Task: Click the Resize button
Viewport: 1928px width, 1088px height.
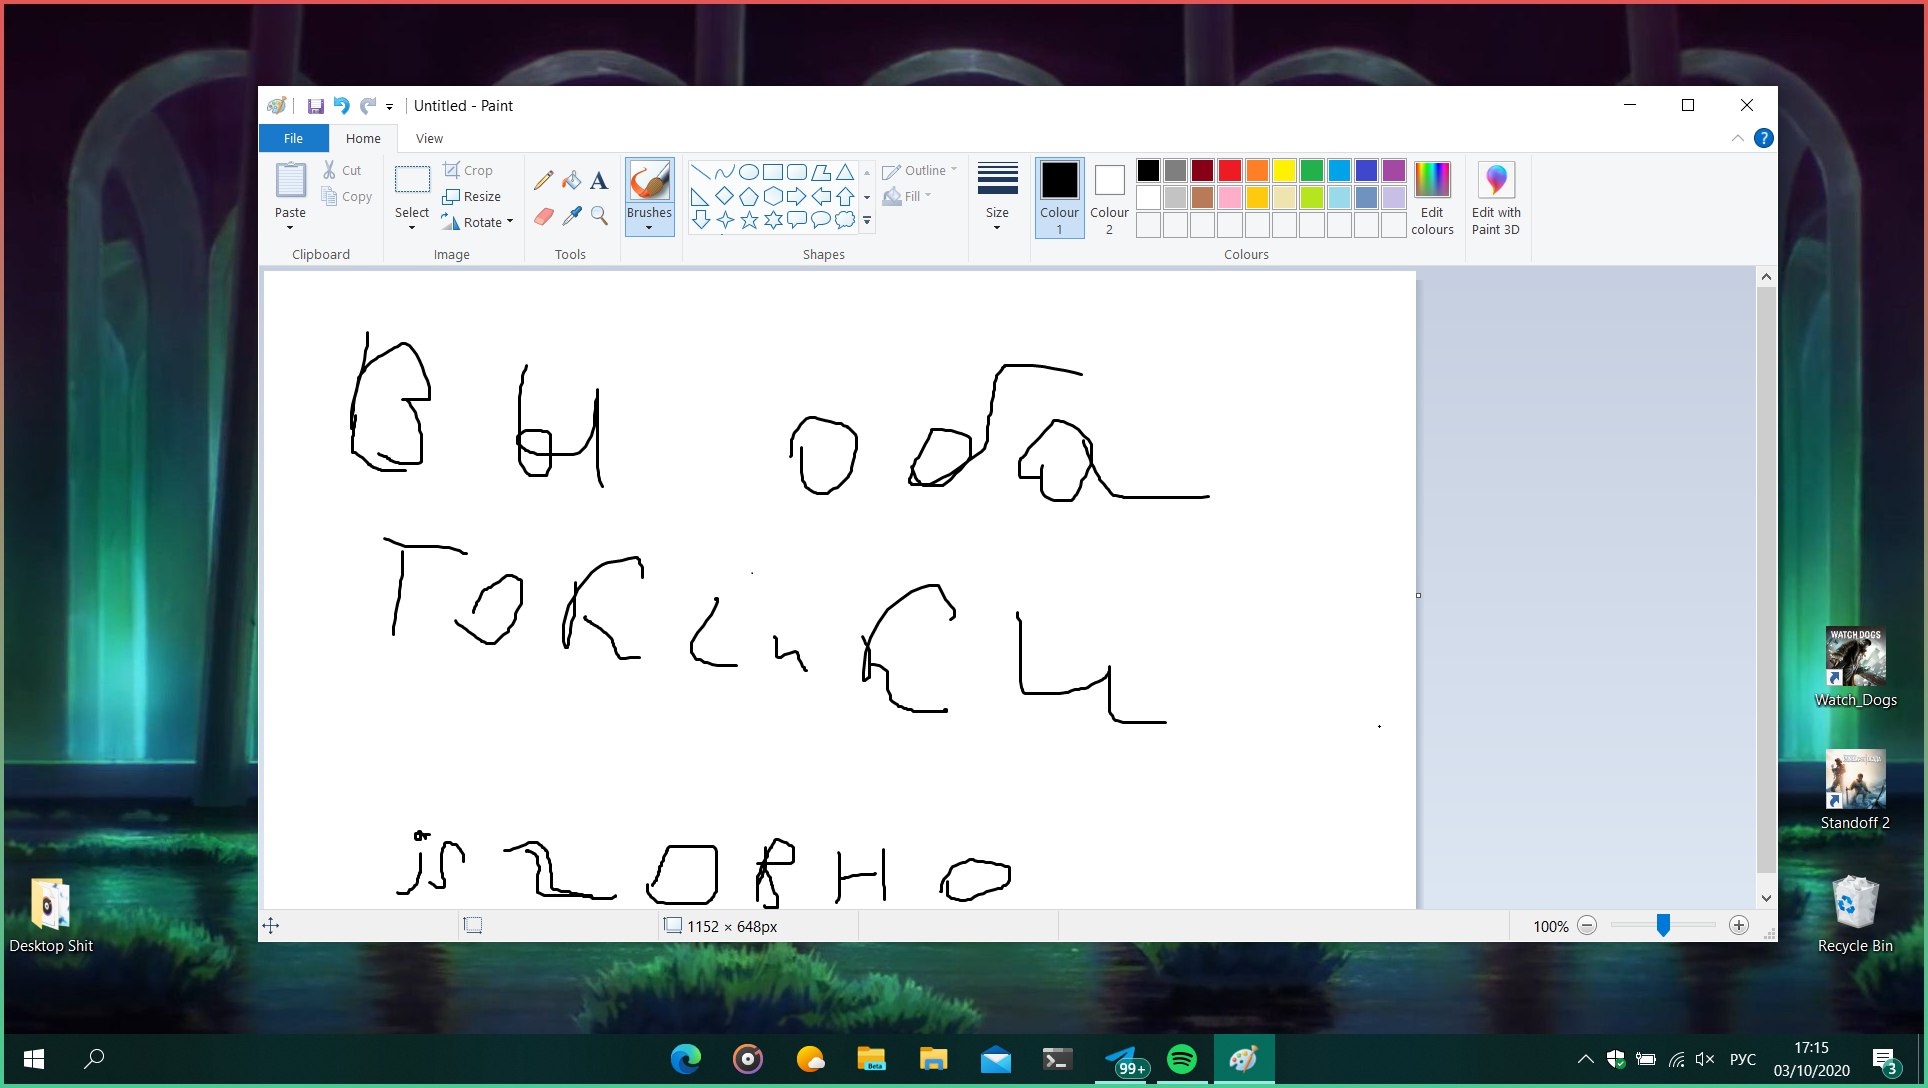Action: coord(472,197)
